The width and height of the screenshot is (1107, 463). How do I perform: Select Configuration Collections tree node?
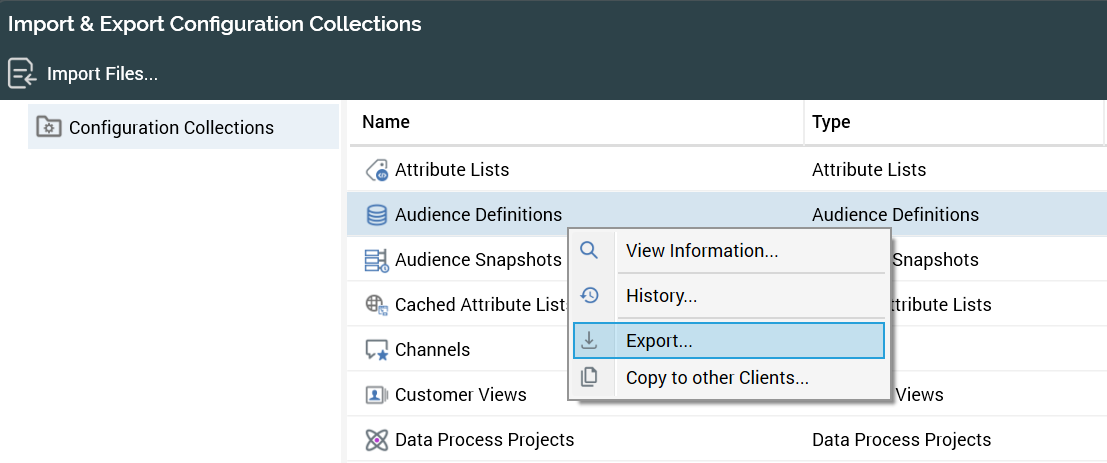[x=171, y=128]
